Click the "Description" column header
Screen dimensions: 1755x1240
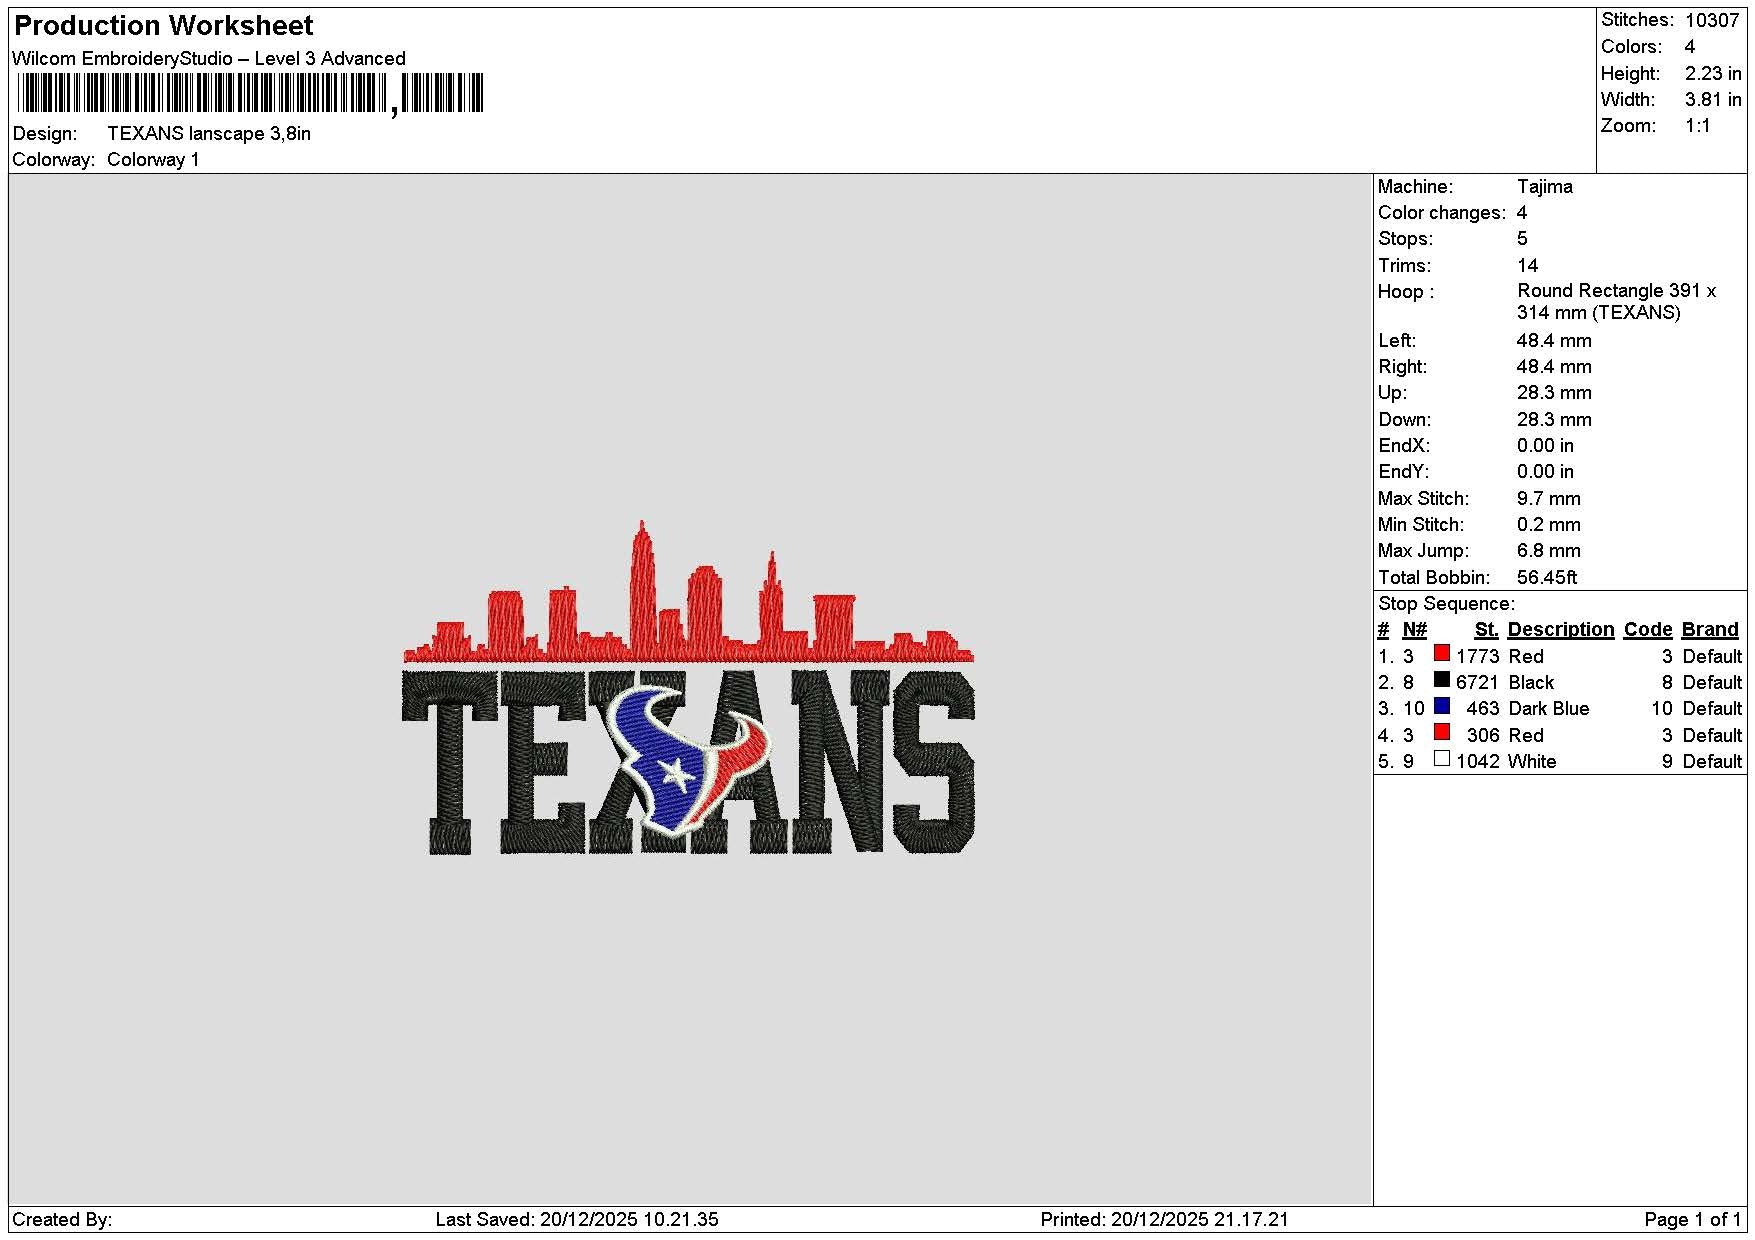(x=1561, y=629)
